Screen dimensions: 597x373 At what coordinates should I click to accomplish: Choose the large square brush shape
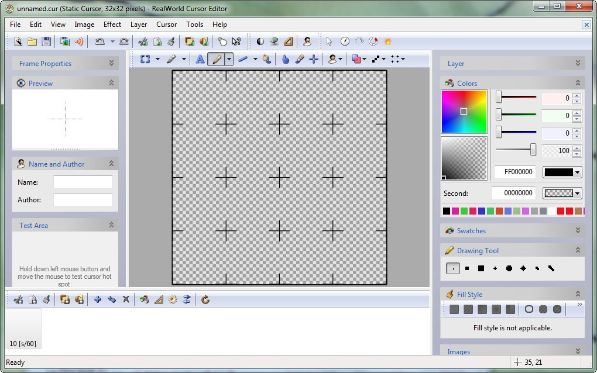(481, 268)
